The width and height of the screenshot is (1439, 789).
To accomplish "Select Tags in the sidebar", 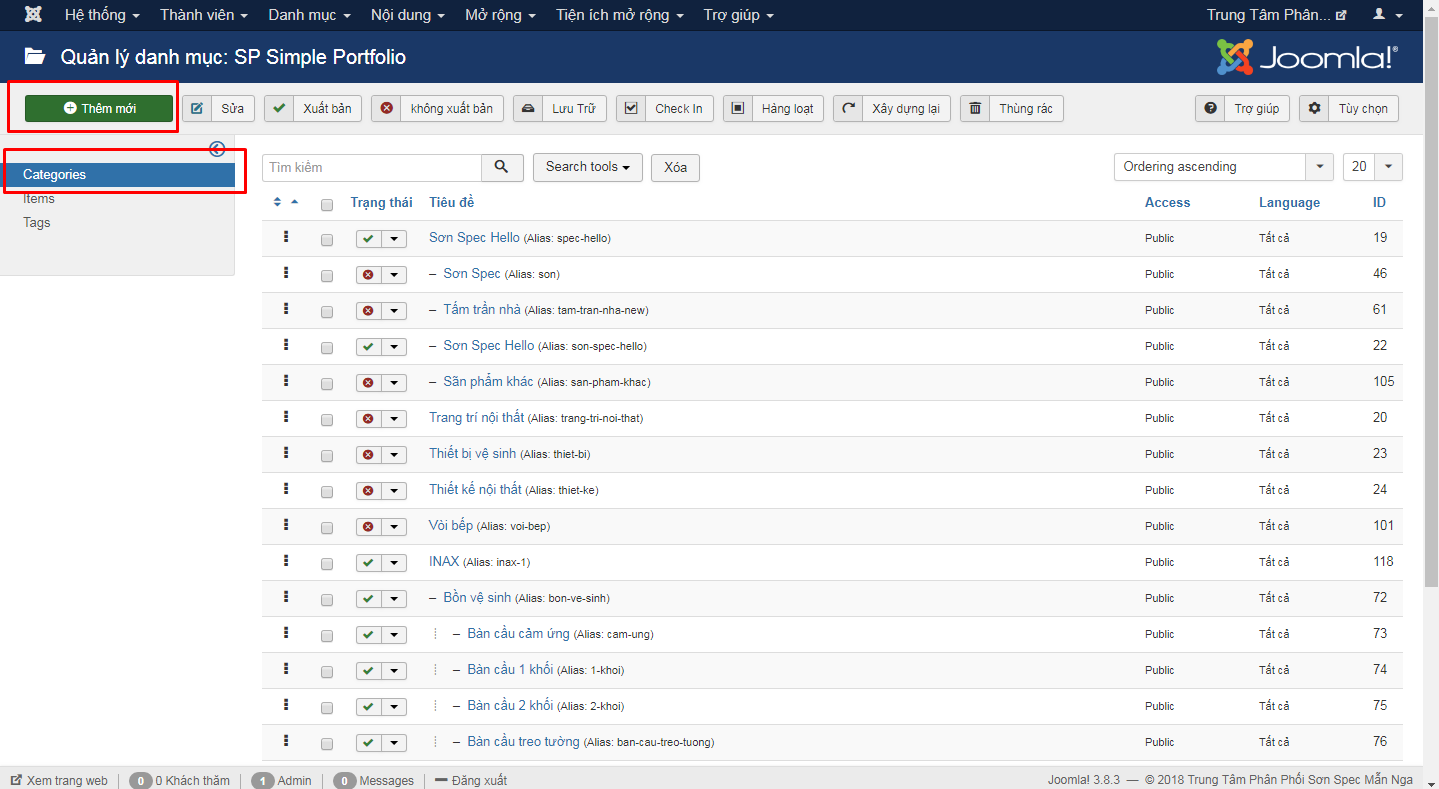I will pos(37,222).
